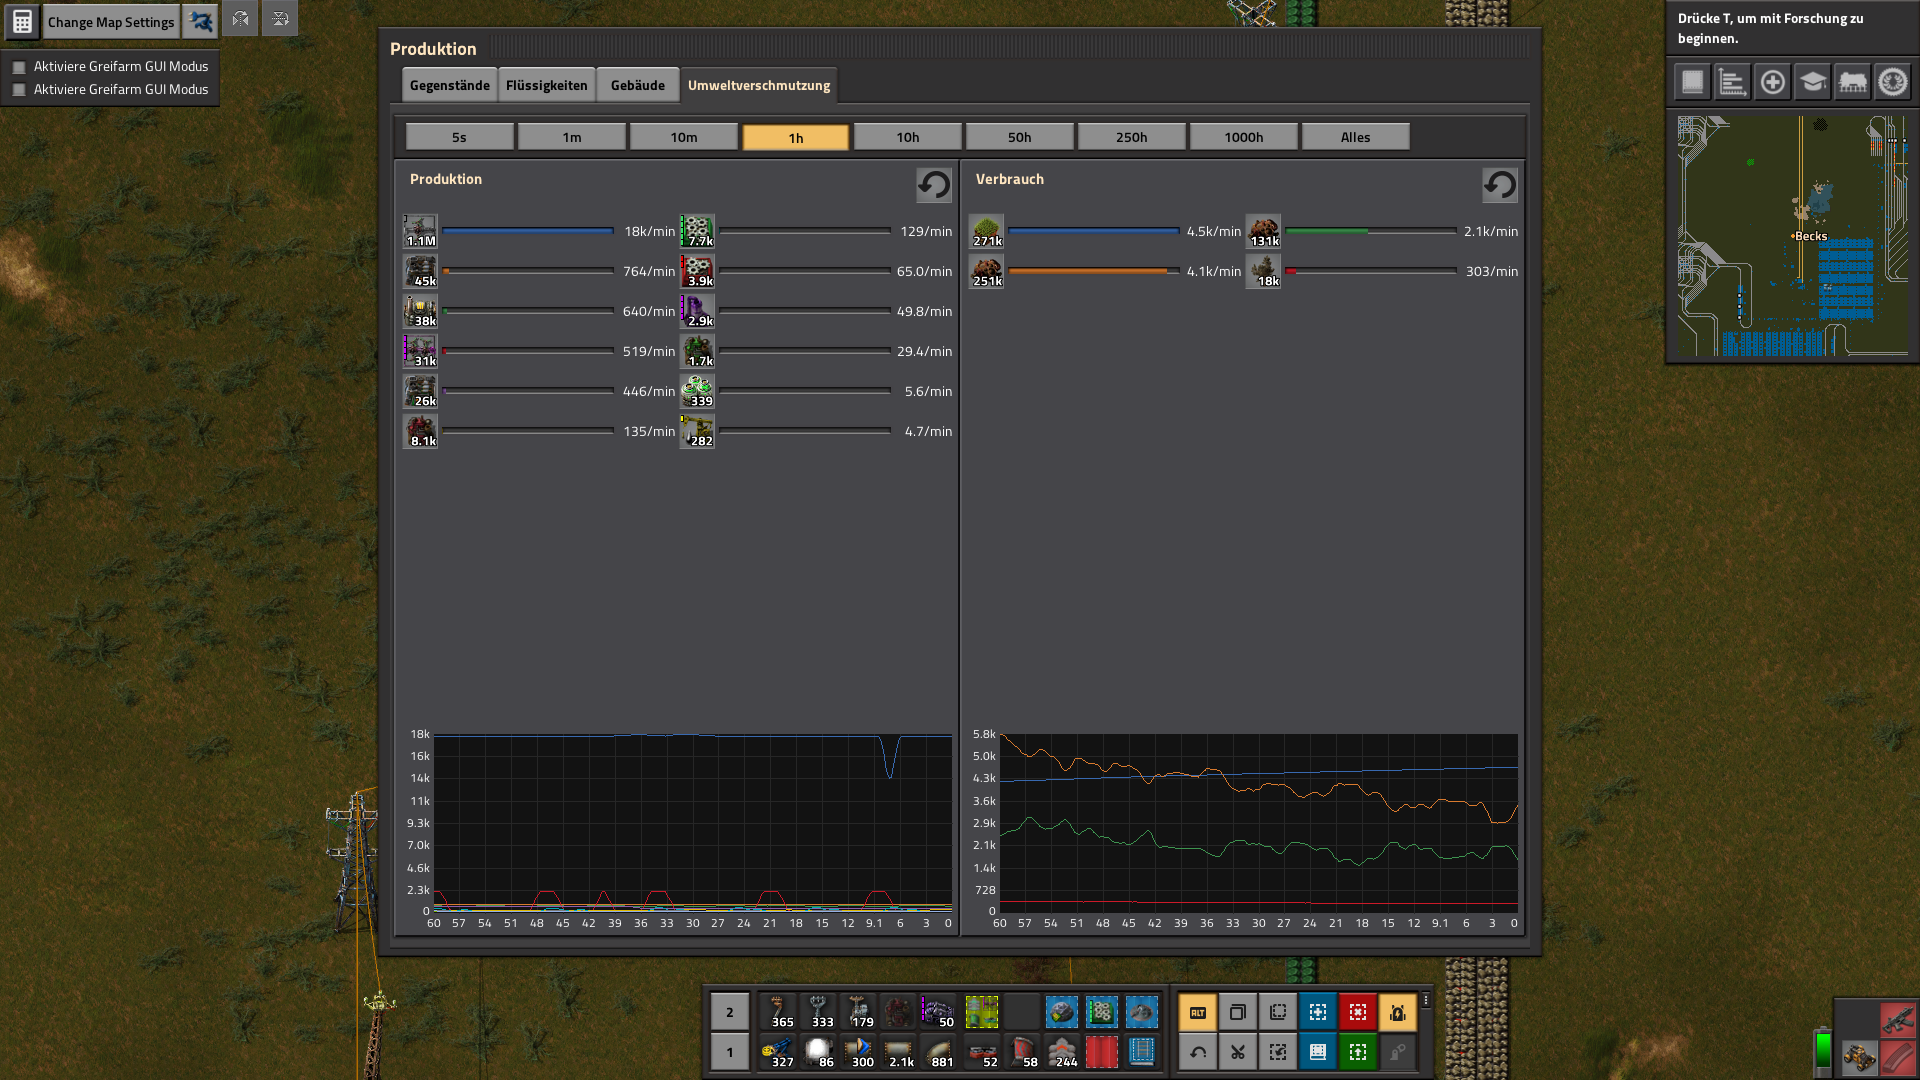Select the quickbar item with count 365
Image resolution: width=1920 pixels, height=1080 pixels.
pos(778,1012)
